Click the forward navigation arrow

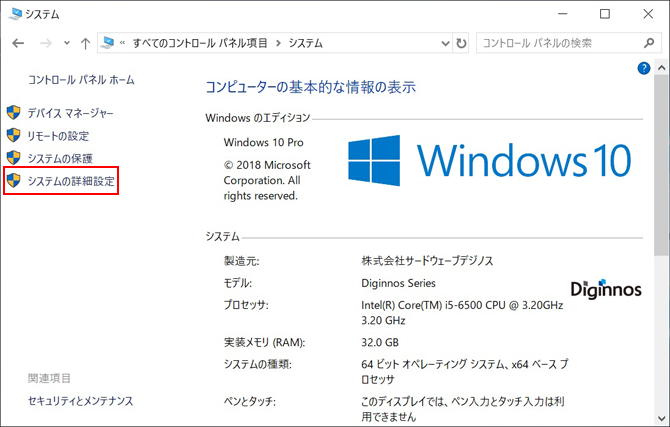point(46,43)
